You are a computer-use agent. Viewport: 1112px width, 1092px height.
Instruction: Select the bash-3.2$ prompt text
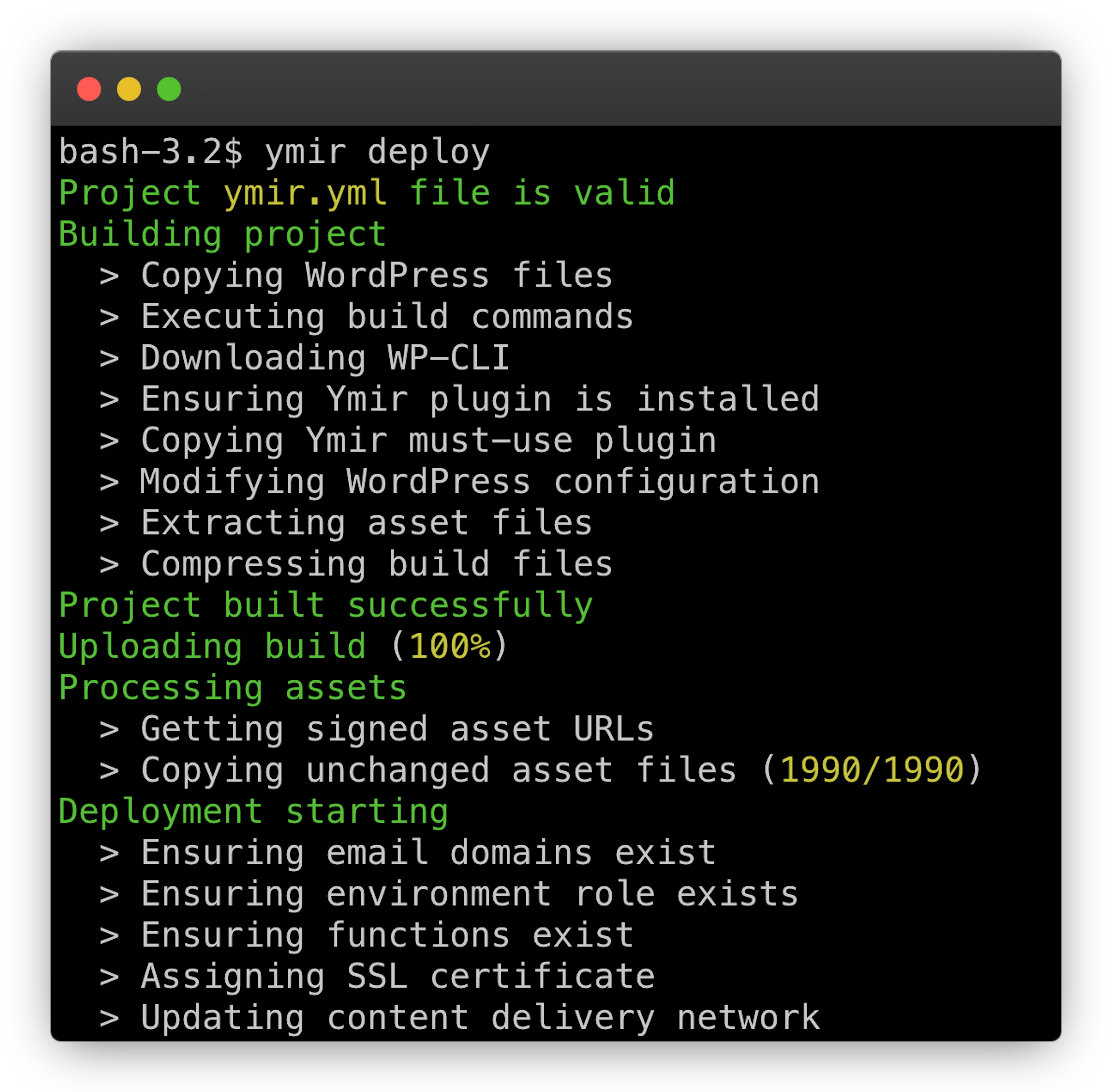[x=150, y=151]
